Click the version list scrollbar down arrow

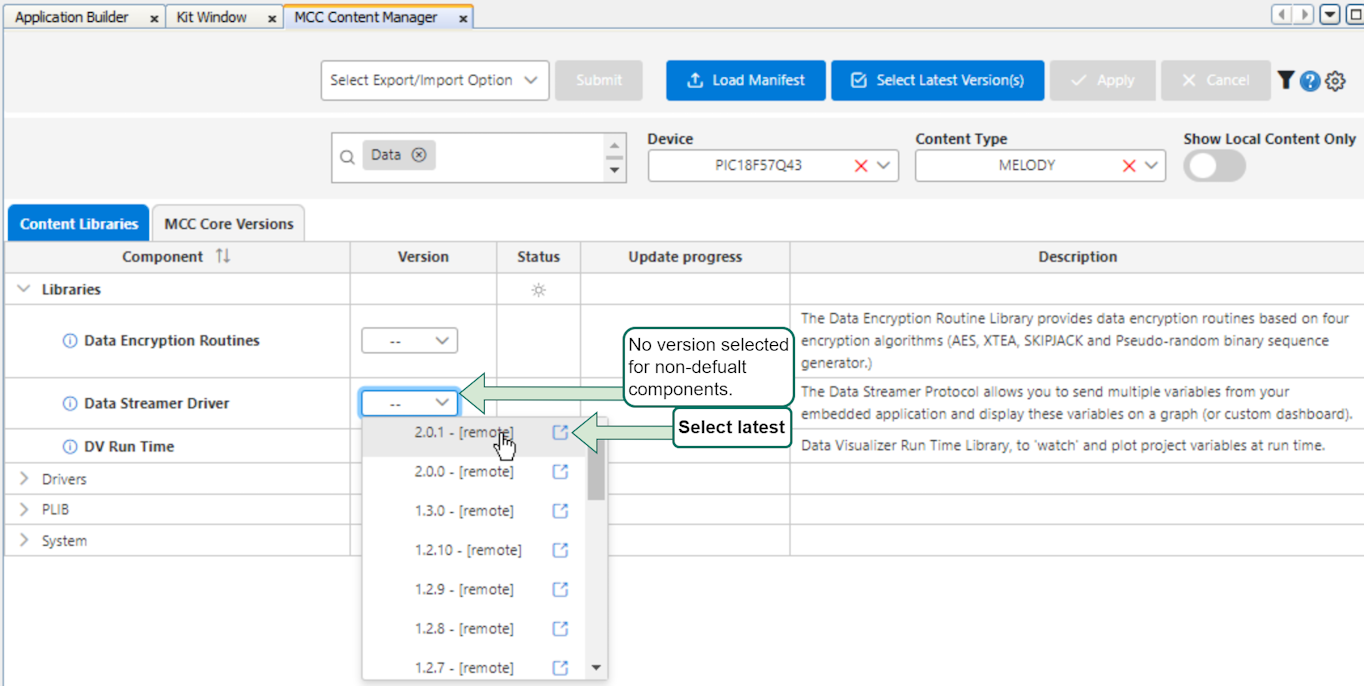pyautogui.click(x=596, y=667)
